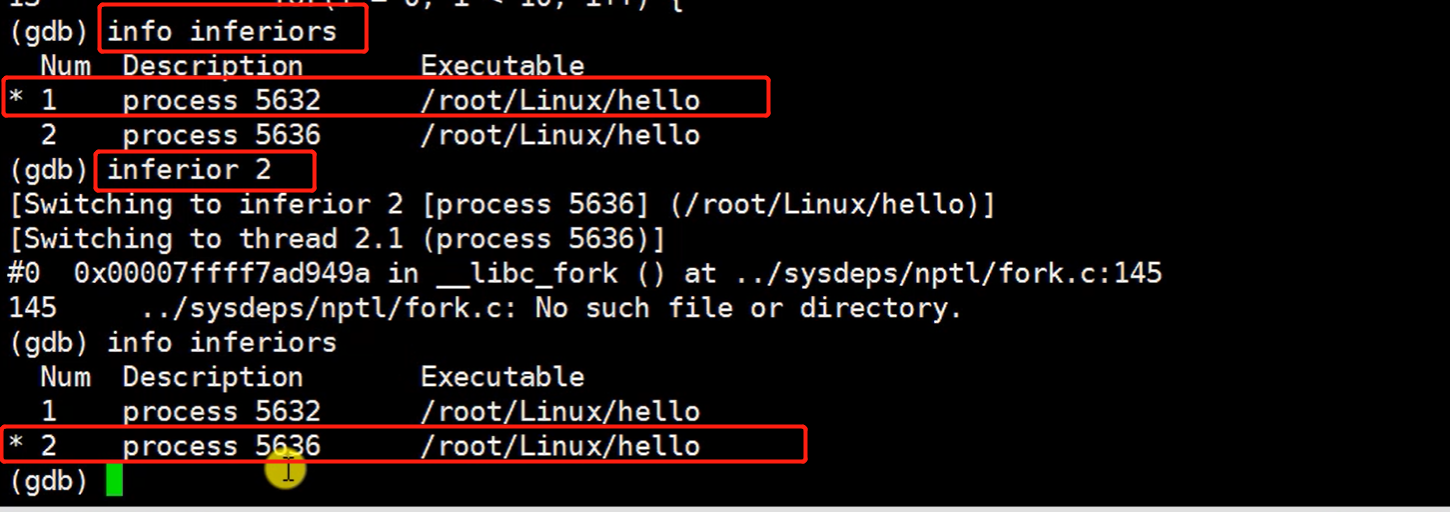The width and height of the screenshot is (1450, 512).
Task: Click "process 5632" in the lower inferiors table
Action: (x=221, y=411)
